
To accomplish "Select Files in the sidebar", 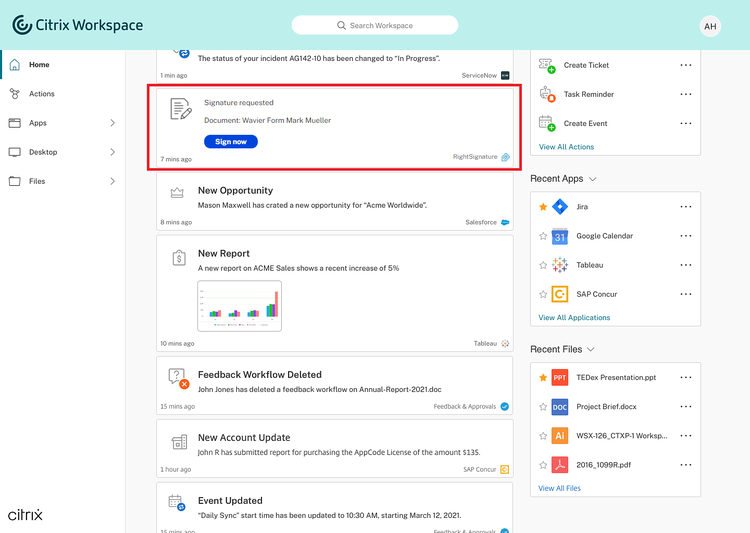I will coord(62,181).
